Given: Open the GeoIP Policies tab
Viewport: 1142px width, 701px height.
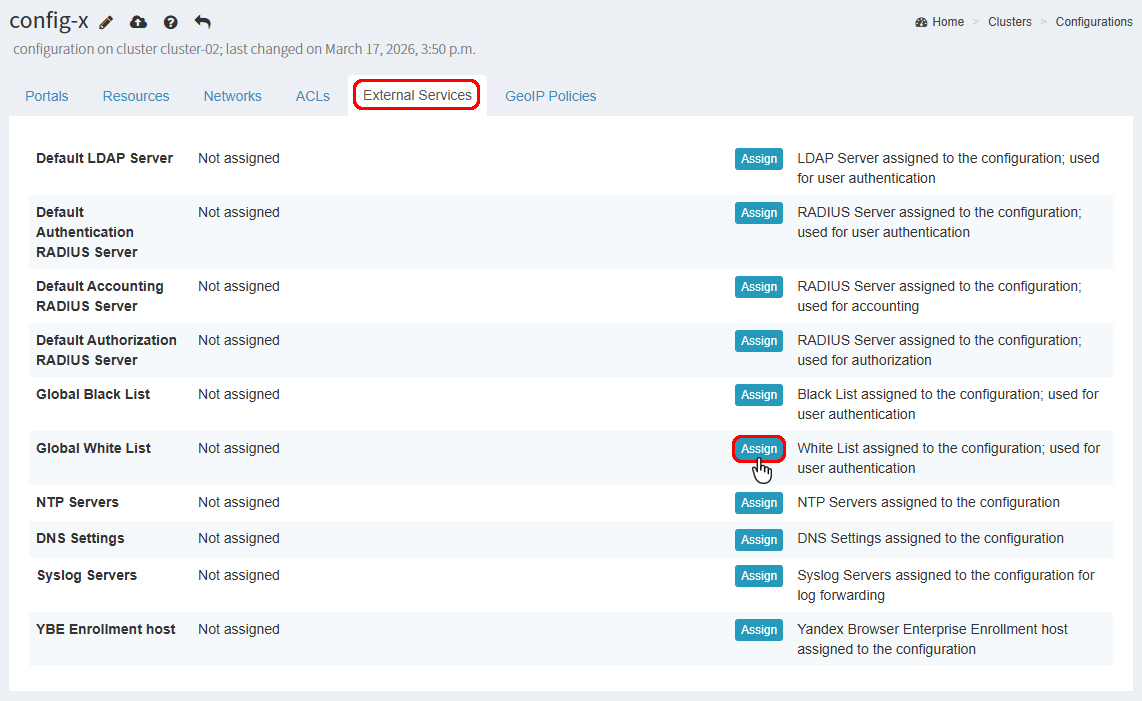Looking at the screenshot, I should tap(550, 96).
